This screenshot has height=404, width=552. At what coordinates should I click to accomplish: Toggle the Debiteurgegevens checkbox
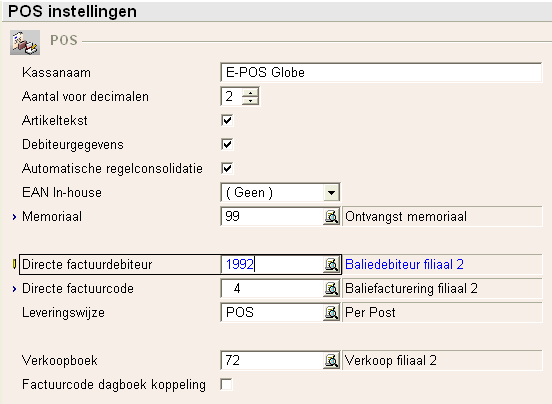coord(227,144)
